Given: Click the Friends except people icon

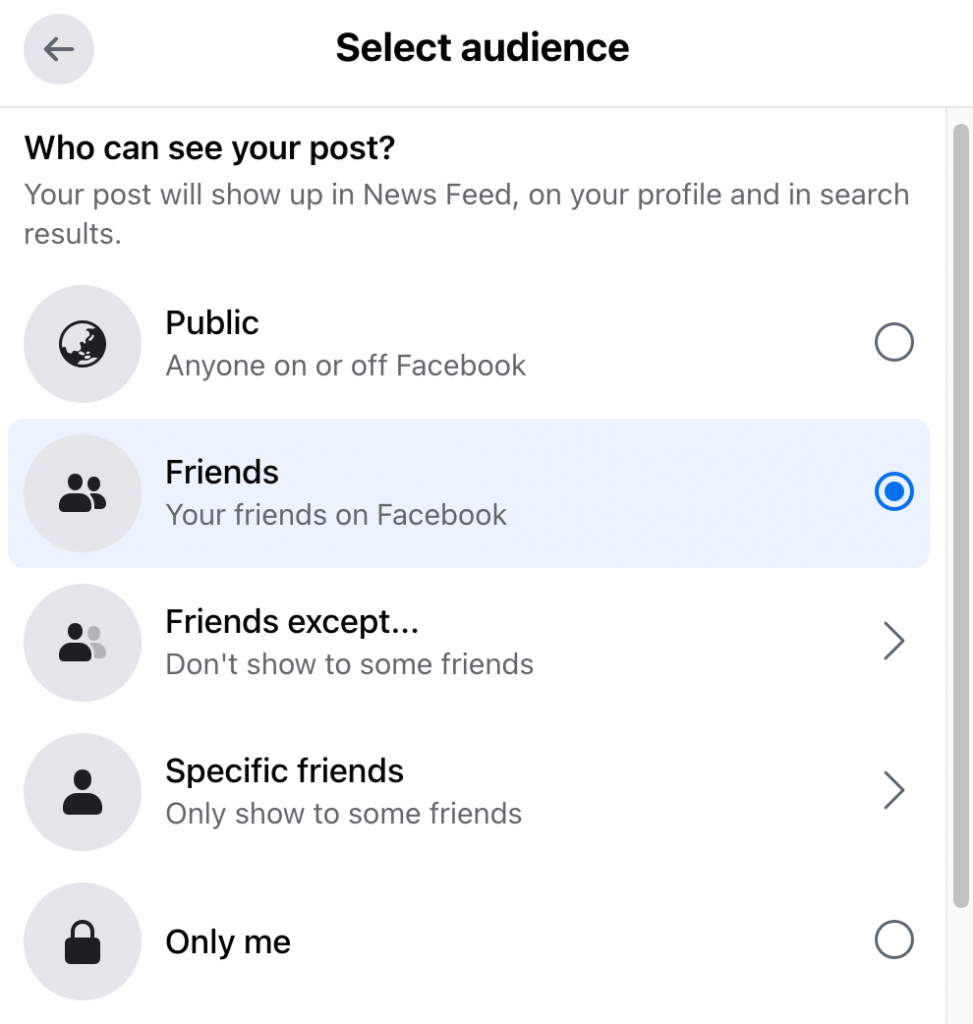Looking at the screenshot, I should [x=82, y=643].
